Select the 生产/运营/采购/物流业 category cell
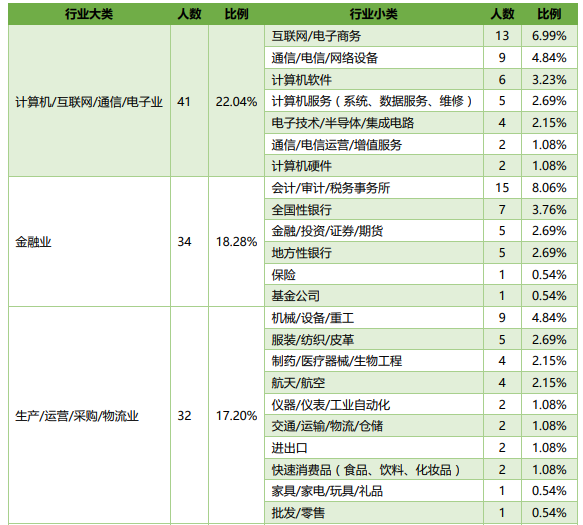The image size is (583, 525). [89, 416]
